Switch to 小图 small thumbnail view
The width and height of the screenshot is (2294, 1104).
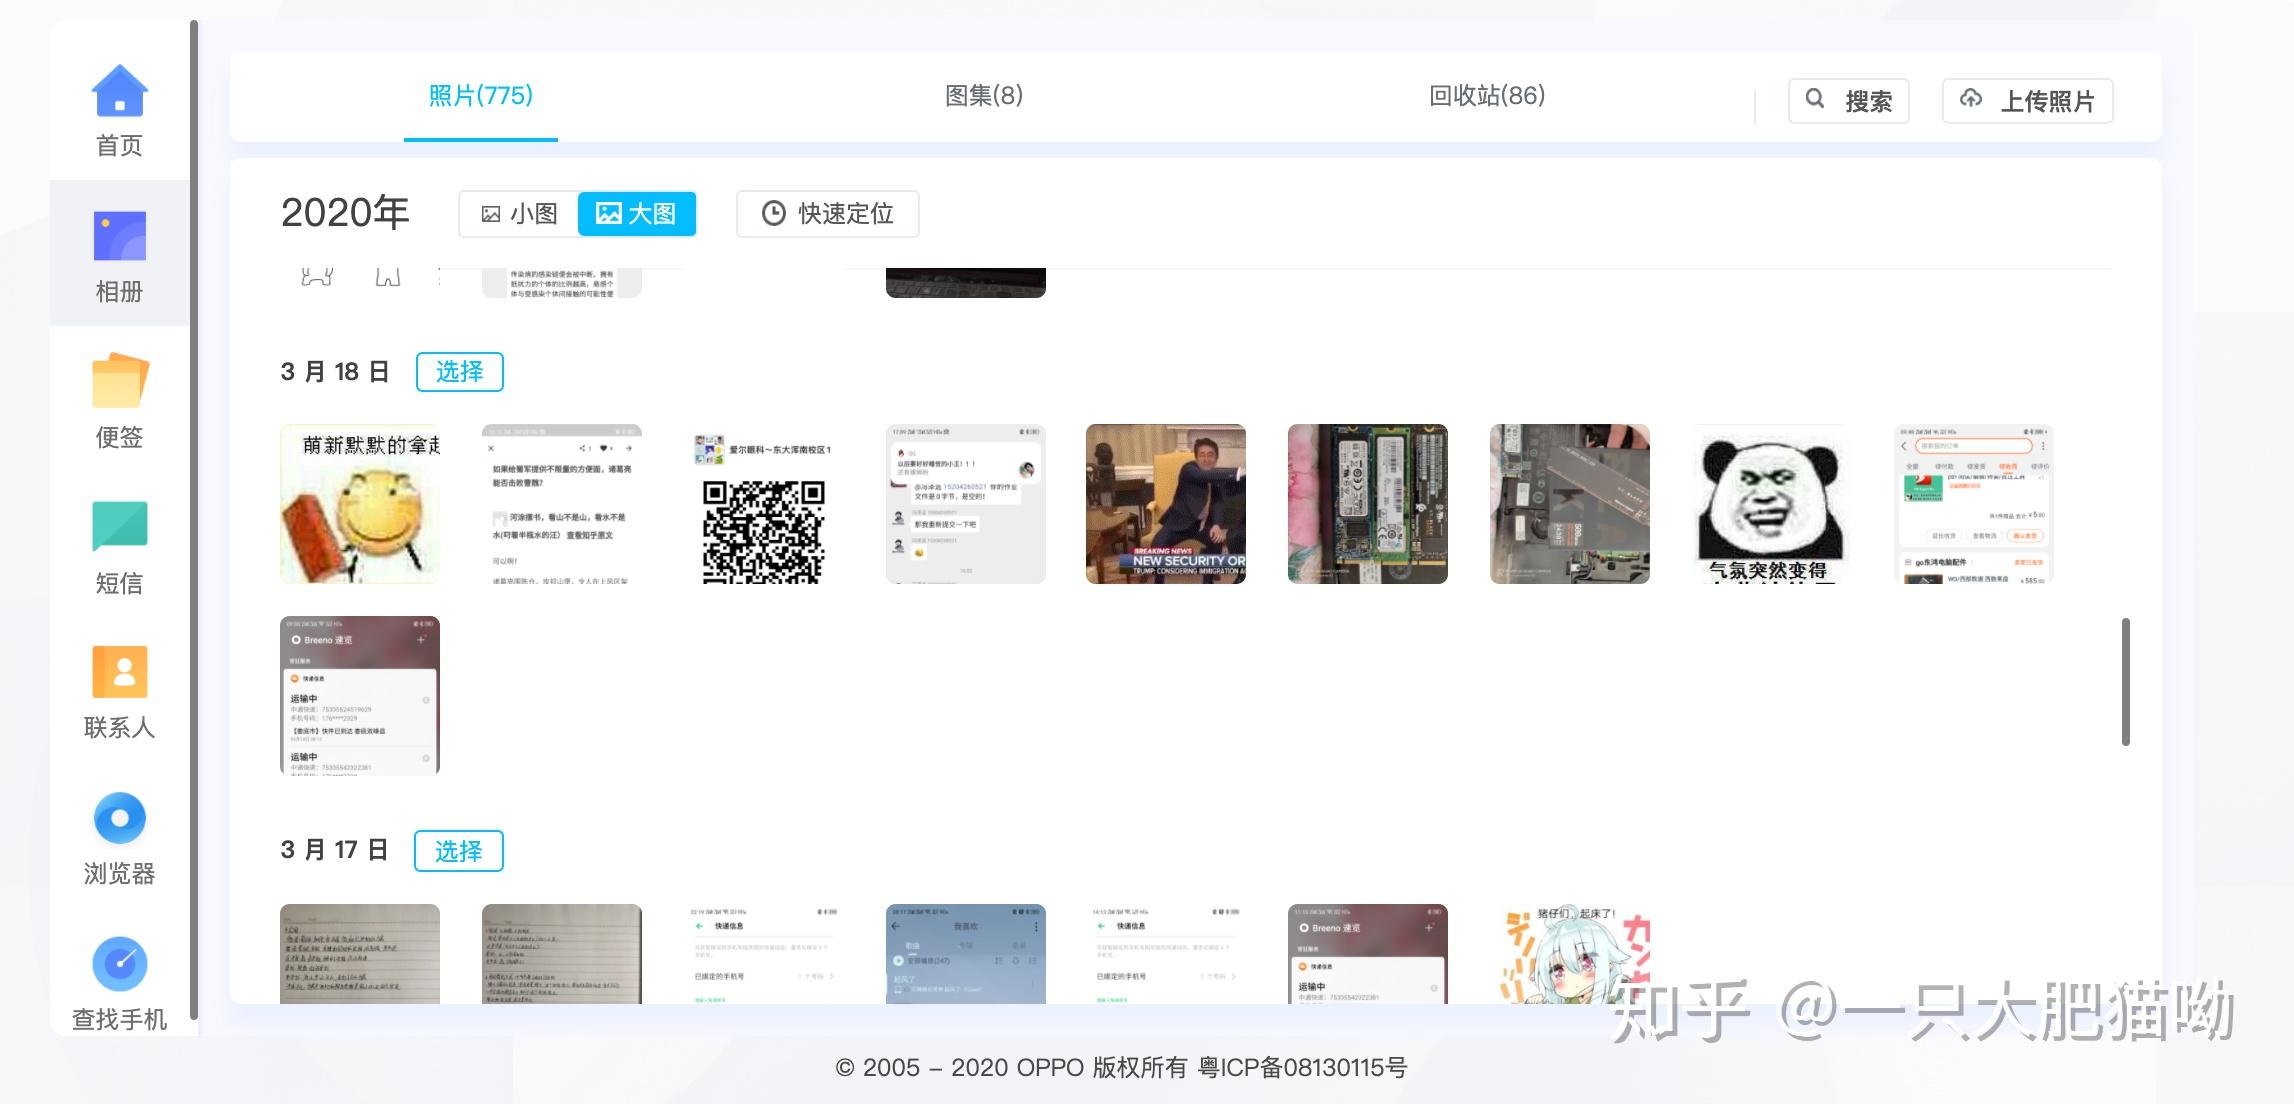click(x=519, y=213)
